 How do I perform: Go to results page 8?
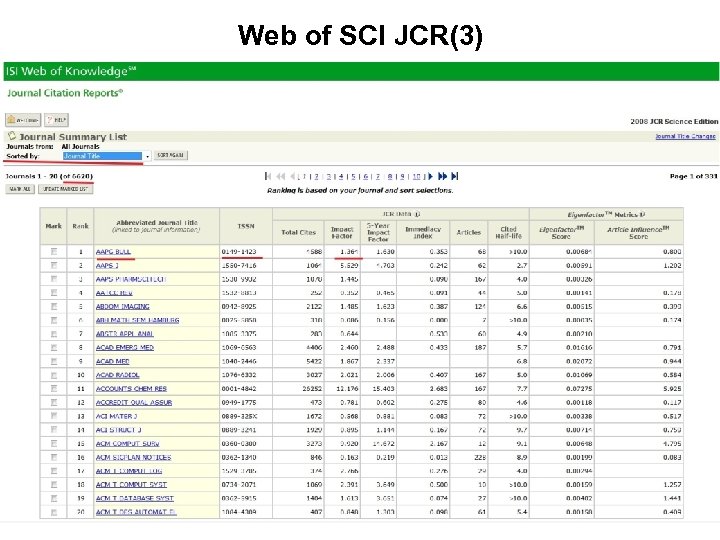coord(390,177)
